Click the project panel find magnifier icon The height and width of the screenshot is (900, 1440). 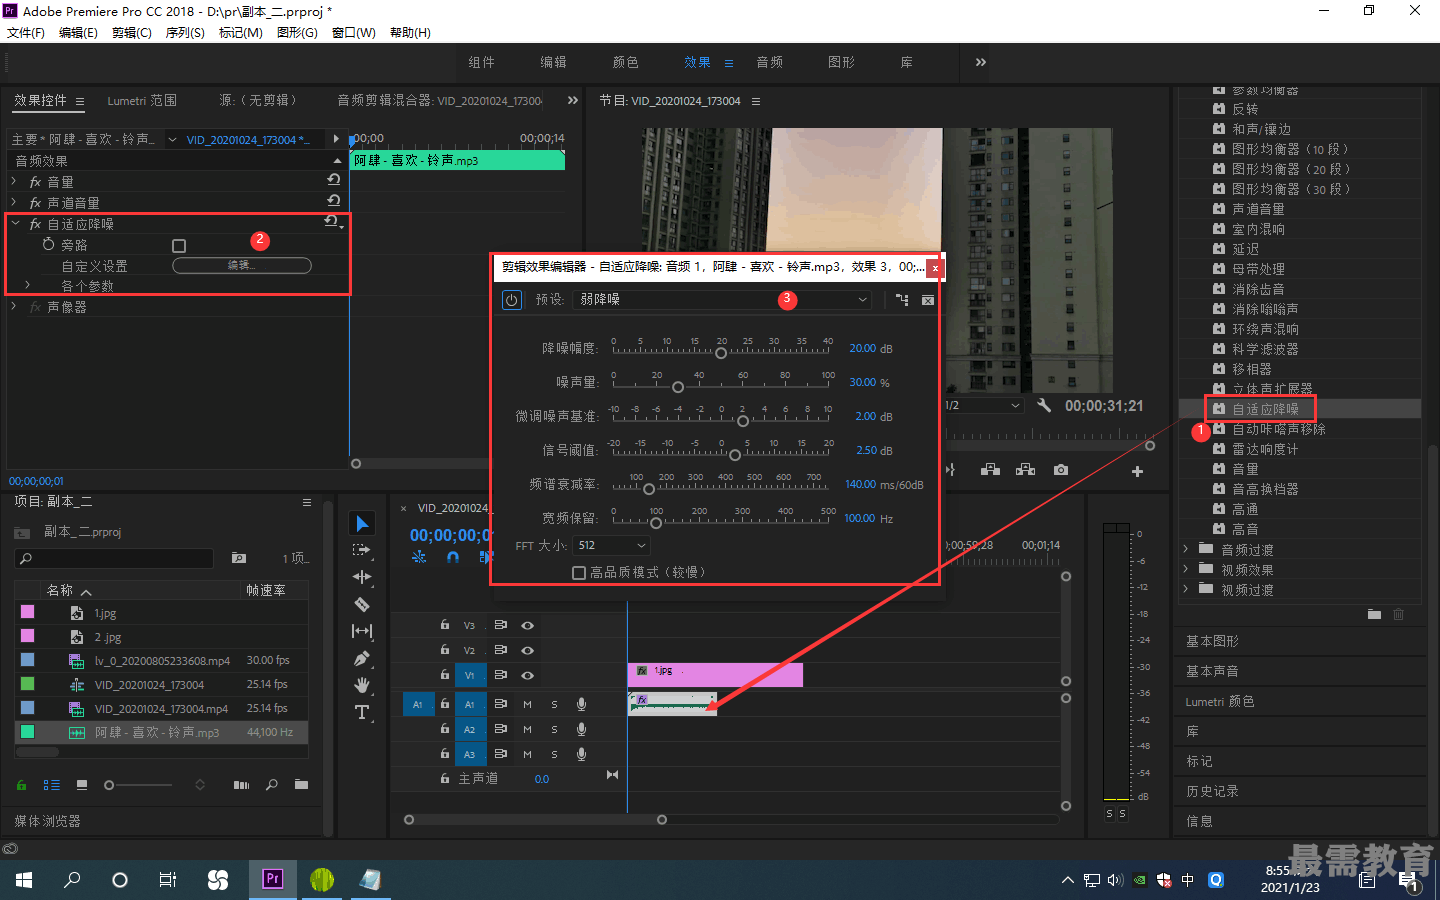point(271,785)
